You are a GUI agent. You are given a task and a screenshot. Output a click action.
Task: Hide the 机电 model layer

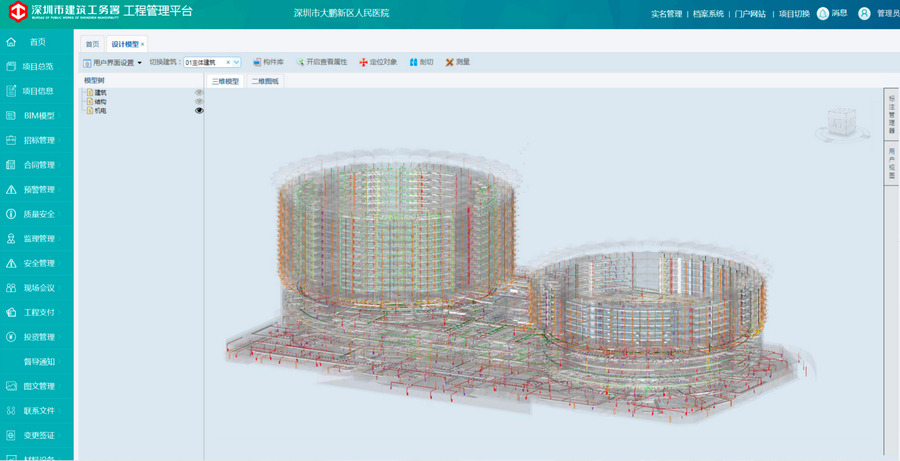click(199, 111)
